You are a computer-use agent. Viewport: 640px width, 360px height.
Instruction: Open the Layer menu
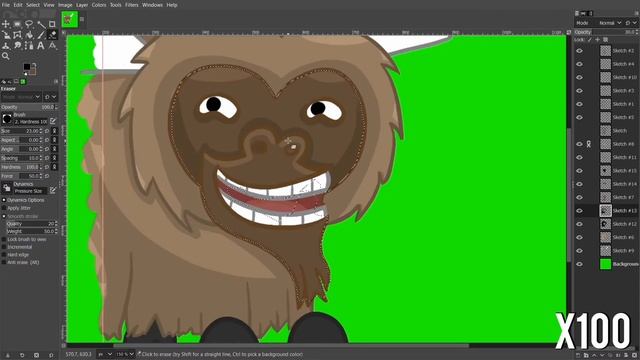click(x=82, y=5)
